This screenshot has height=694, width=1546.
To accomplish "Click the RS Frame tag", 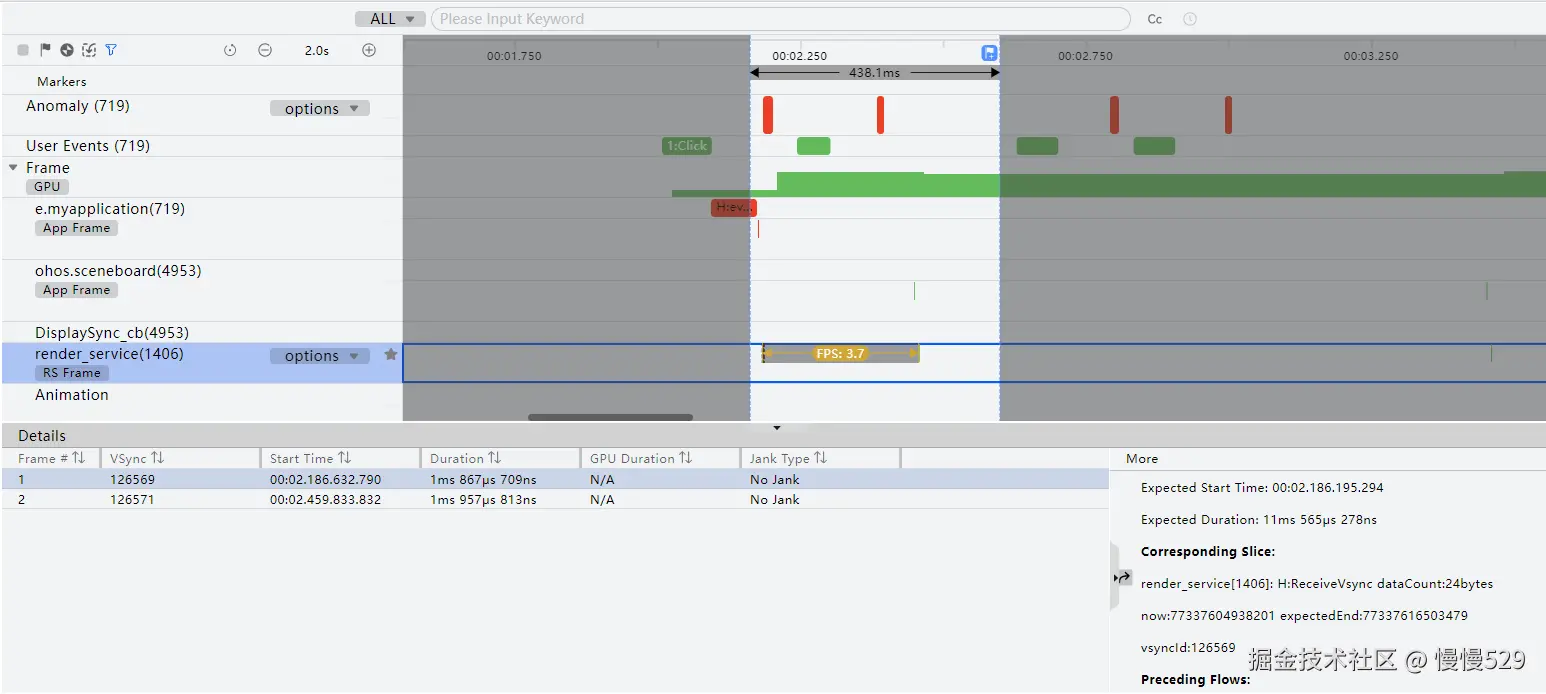I will [x=72, y=373].
